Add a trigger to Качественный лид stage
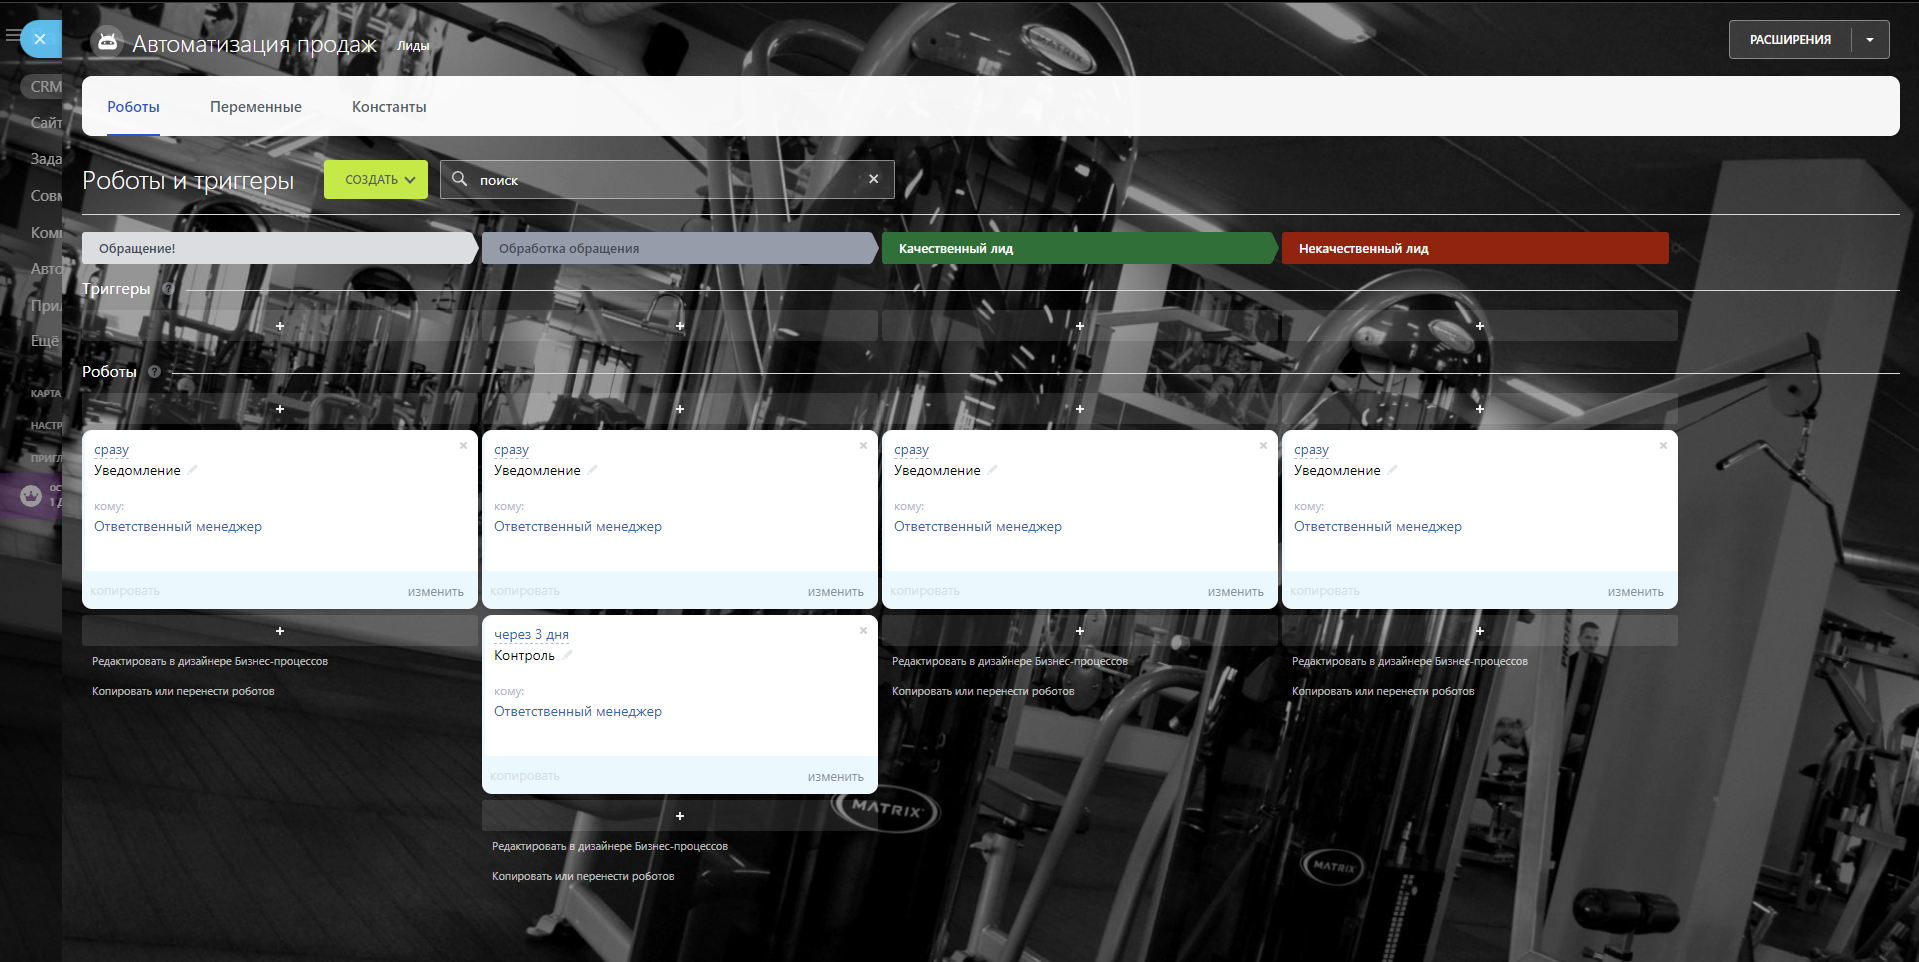 click(1080, 326)
